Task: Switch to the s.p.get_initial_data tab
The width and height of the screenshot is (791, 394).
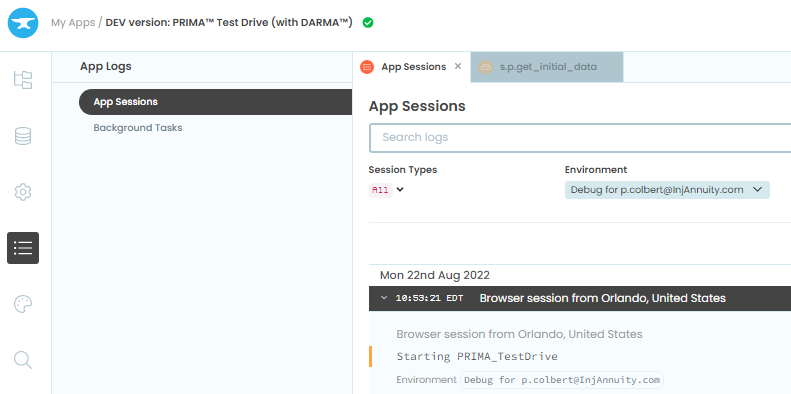Action: point(547,67)
